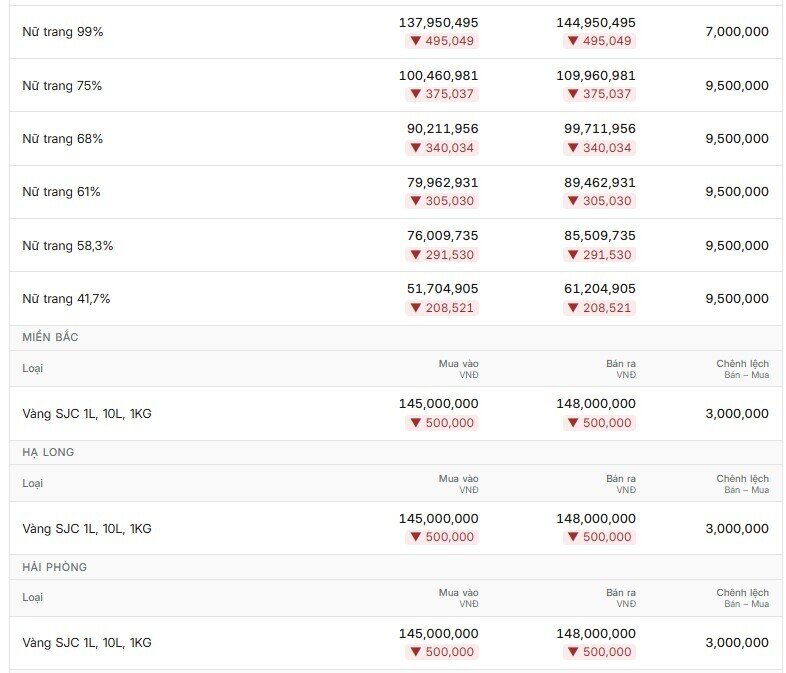Click the HẢI PHÒNG section header
786x673 pixels.
55,567
